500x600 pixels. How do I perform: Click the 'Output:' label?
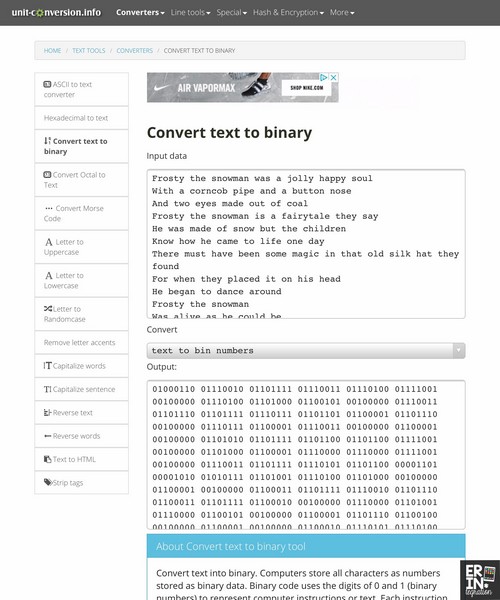162,367
